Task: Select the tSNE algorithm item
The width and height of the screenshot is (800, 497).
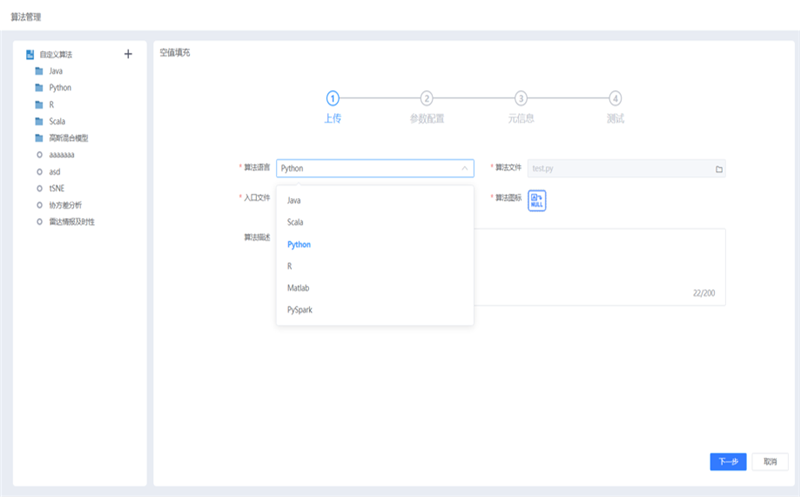Action: click(x=58, y=188)
